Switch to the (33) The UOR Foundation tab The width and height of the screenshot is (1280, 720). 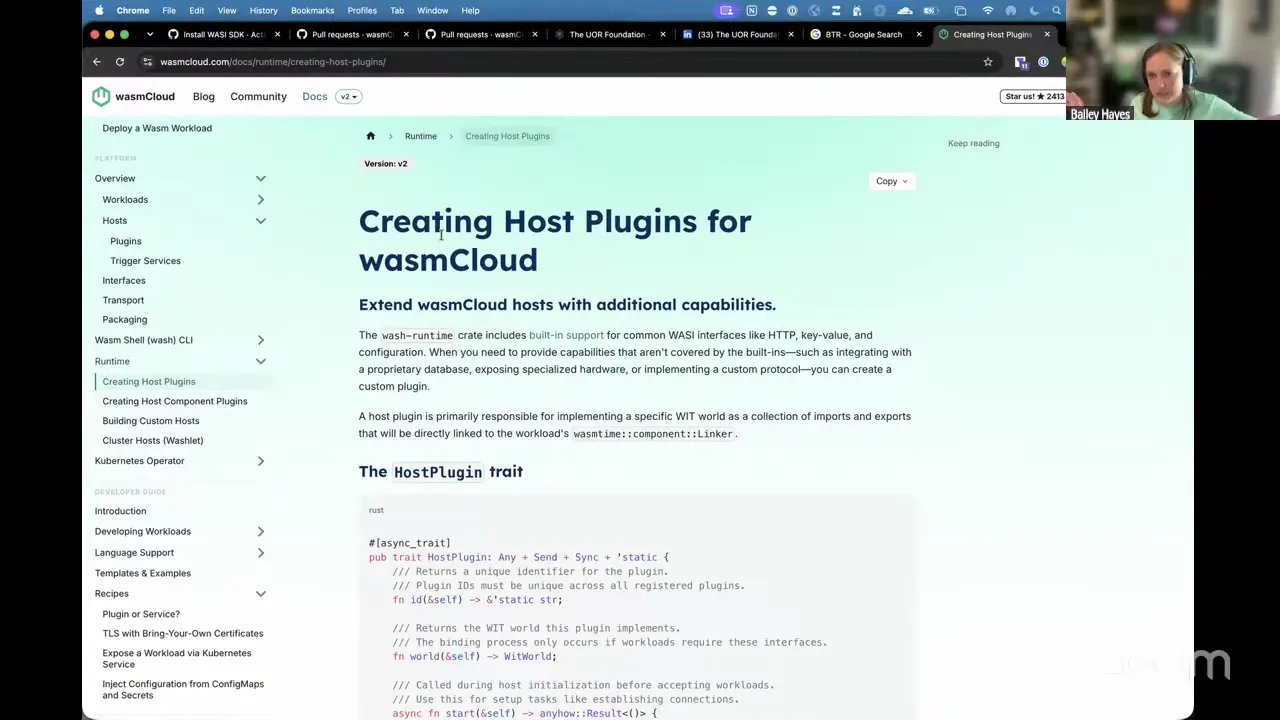tap(737, 34)
